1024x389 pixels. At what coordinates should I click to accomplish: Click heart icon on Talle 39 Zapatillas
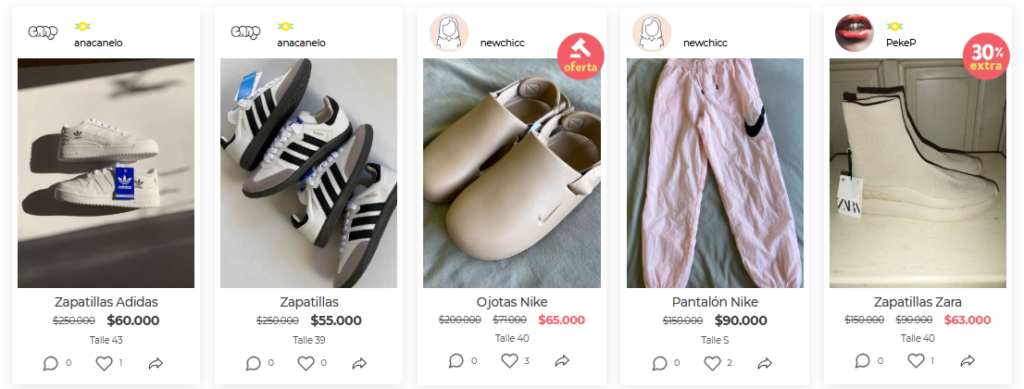pyautogui.click(x=306, y=364)
